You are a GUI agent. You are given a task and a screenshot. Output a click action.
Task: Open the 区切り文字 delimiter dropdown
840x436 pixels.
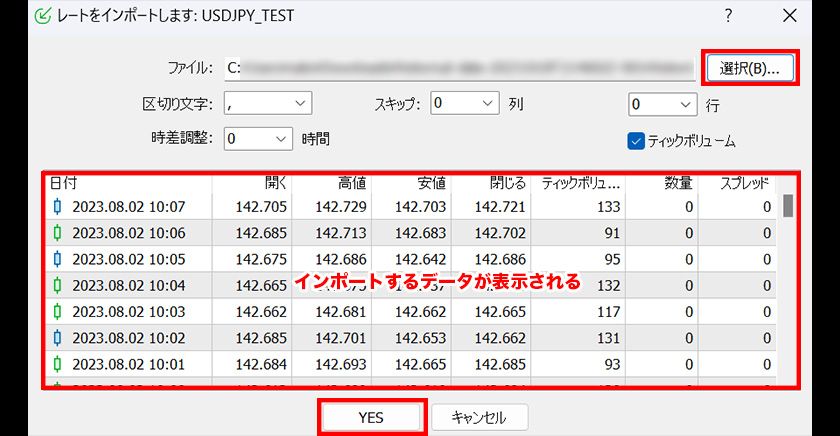click(x=268, y=103)
